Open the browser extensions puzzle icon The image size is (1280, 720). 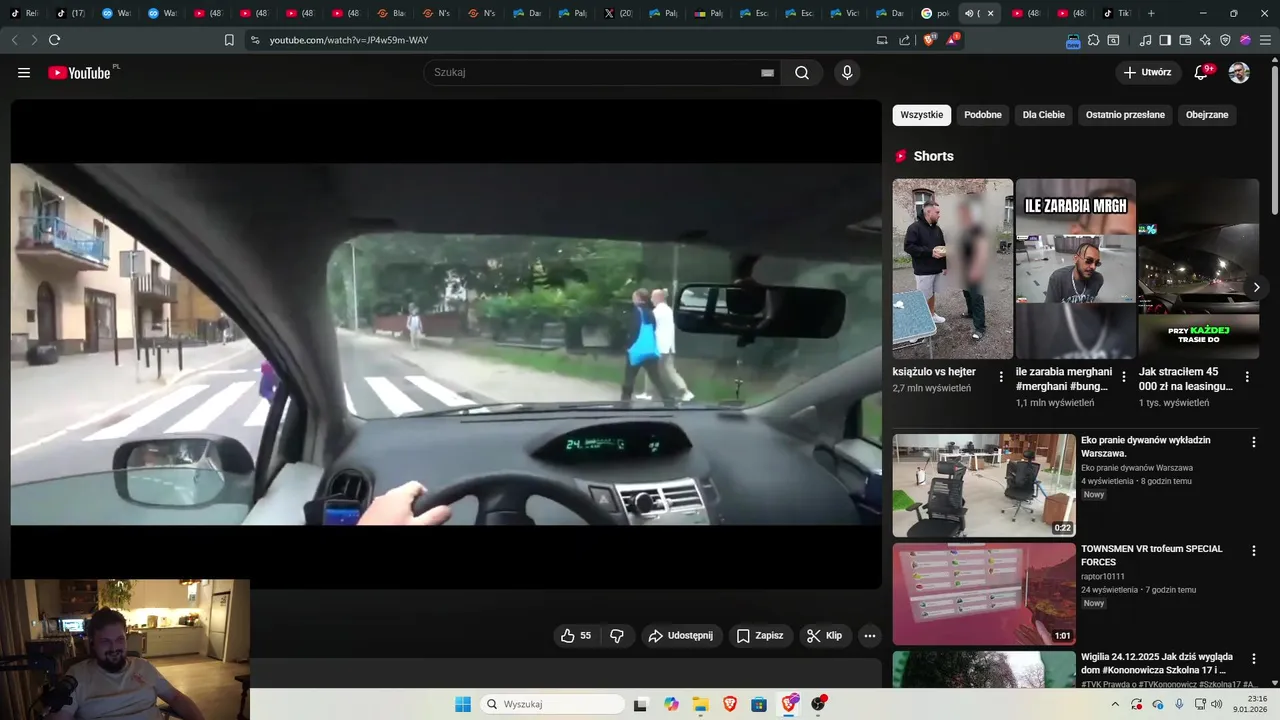pyautogui.click(x=1094, y=40)
